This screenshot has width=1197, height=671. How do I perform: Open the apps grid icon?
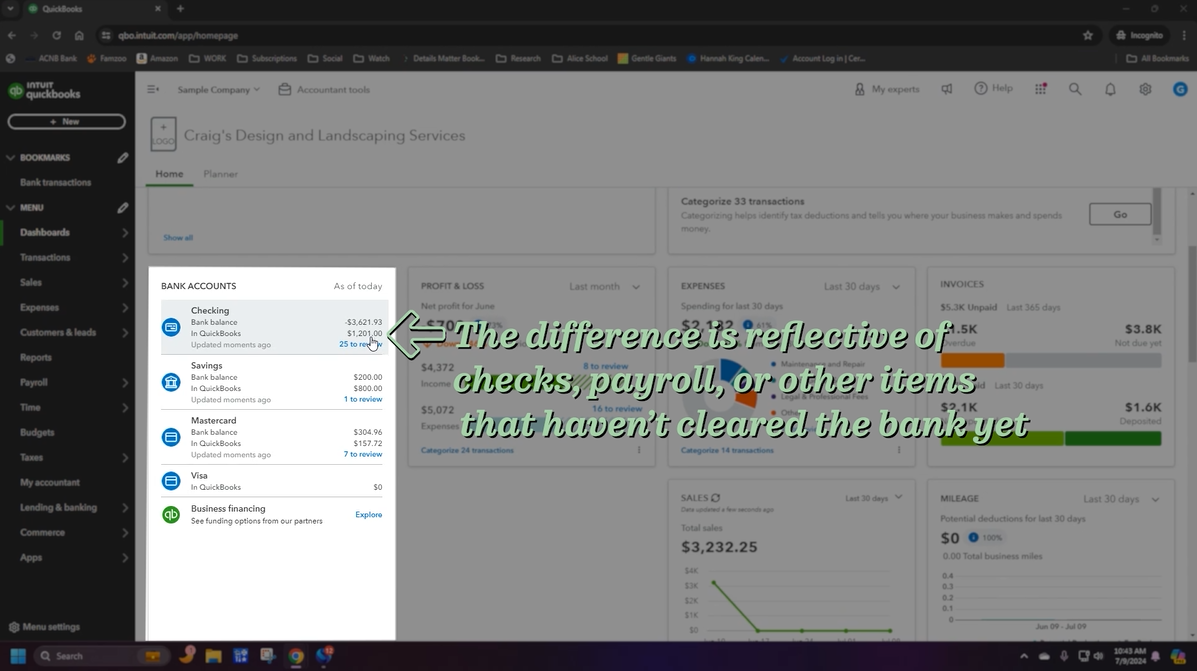coord(1041,89)
